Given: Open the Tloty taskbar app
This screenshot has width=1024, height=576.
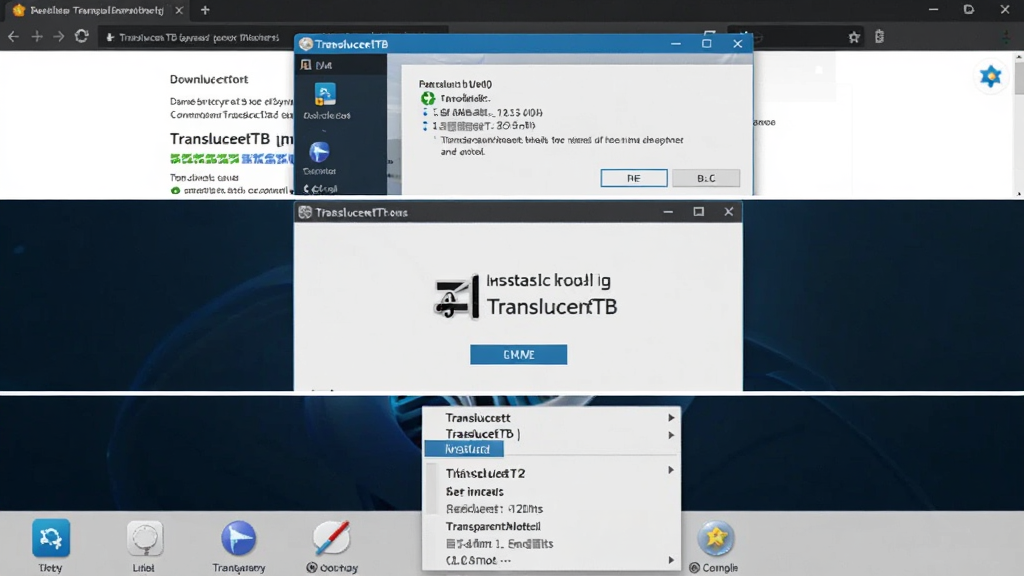Looking at the screenshot, I should click(x=50, y=538).
